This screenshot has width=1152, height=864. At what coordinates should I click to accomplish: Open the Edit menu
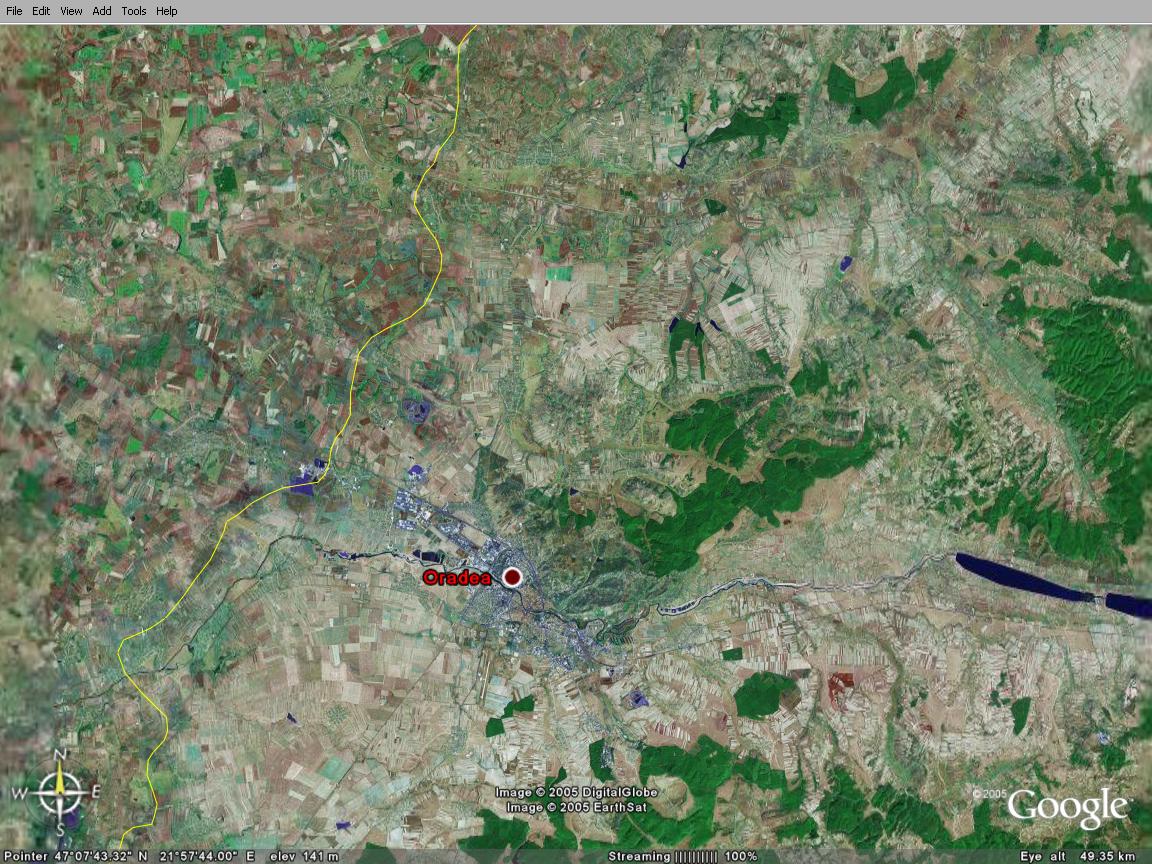tap(41, 11)
